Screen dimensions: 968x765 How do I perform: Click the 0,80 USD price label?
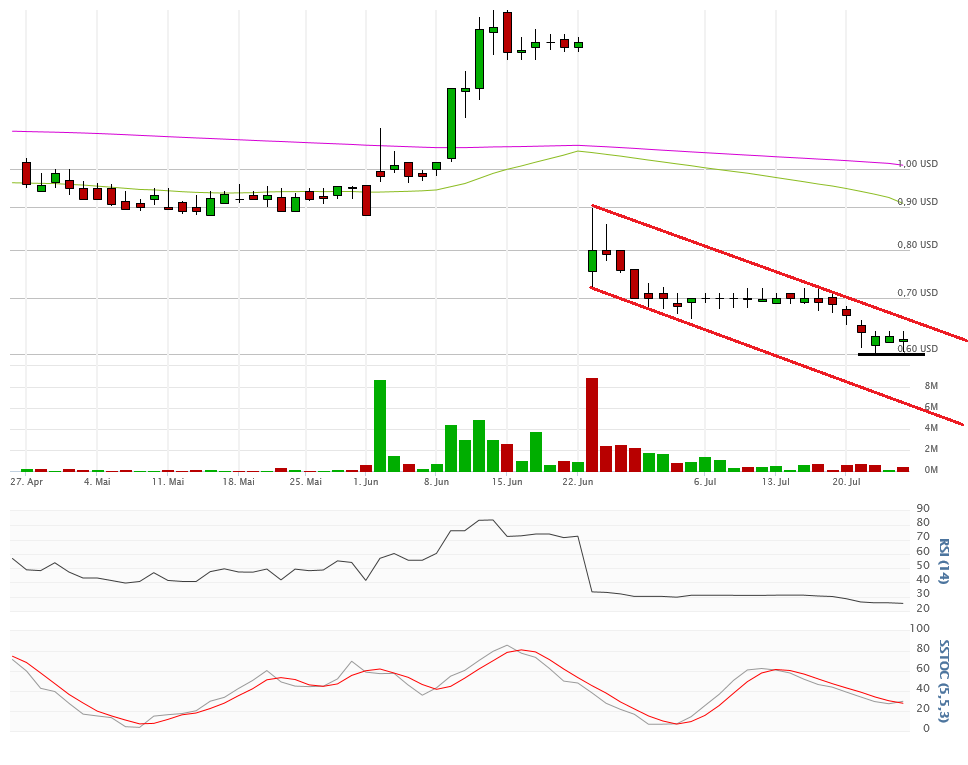click(917, 245)
